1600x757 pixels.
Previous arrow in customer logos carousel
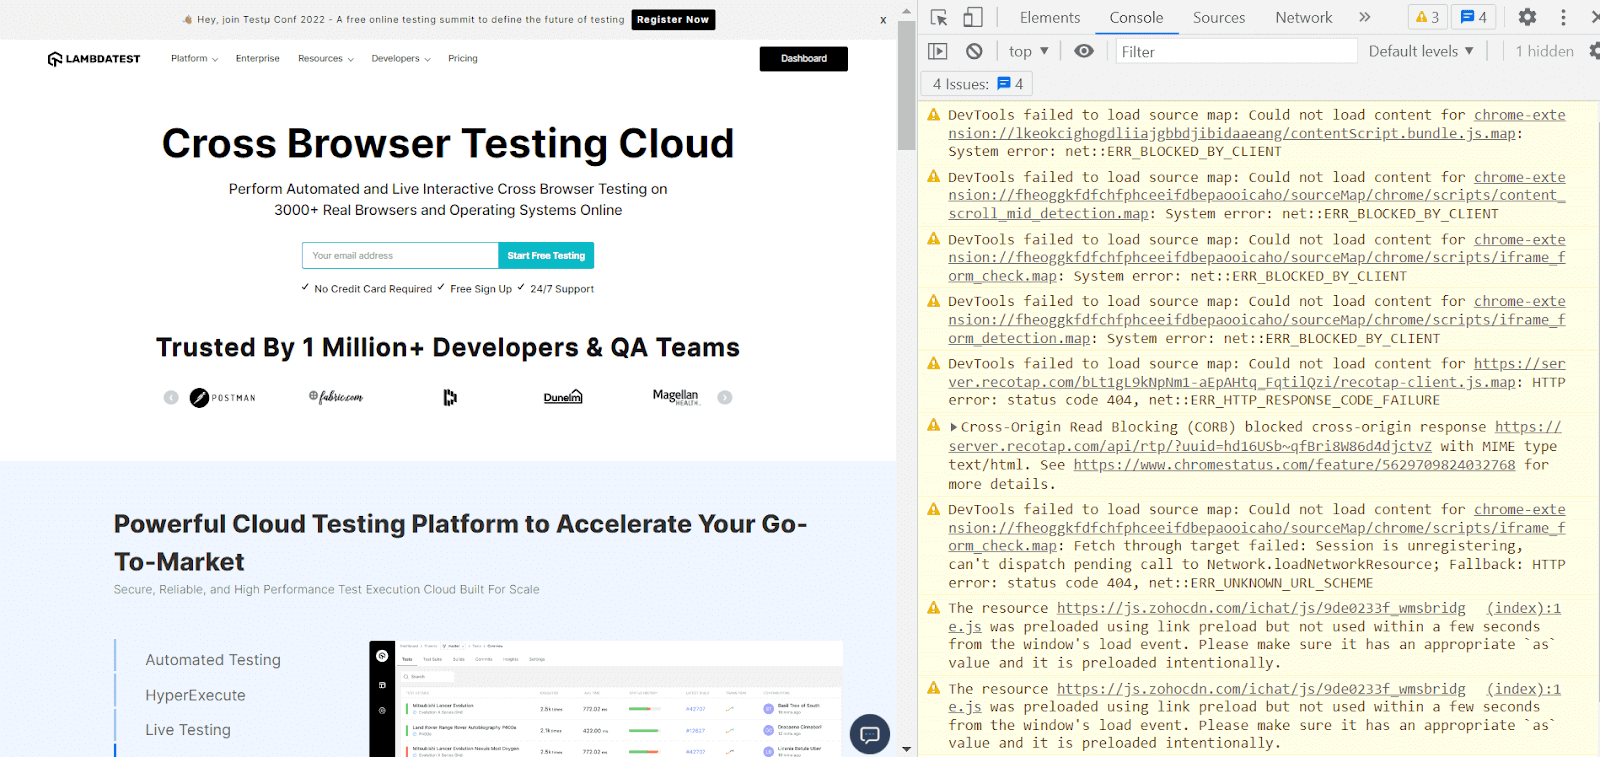pos(171,397)
